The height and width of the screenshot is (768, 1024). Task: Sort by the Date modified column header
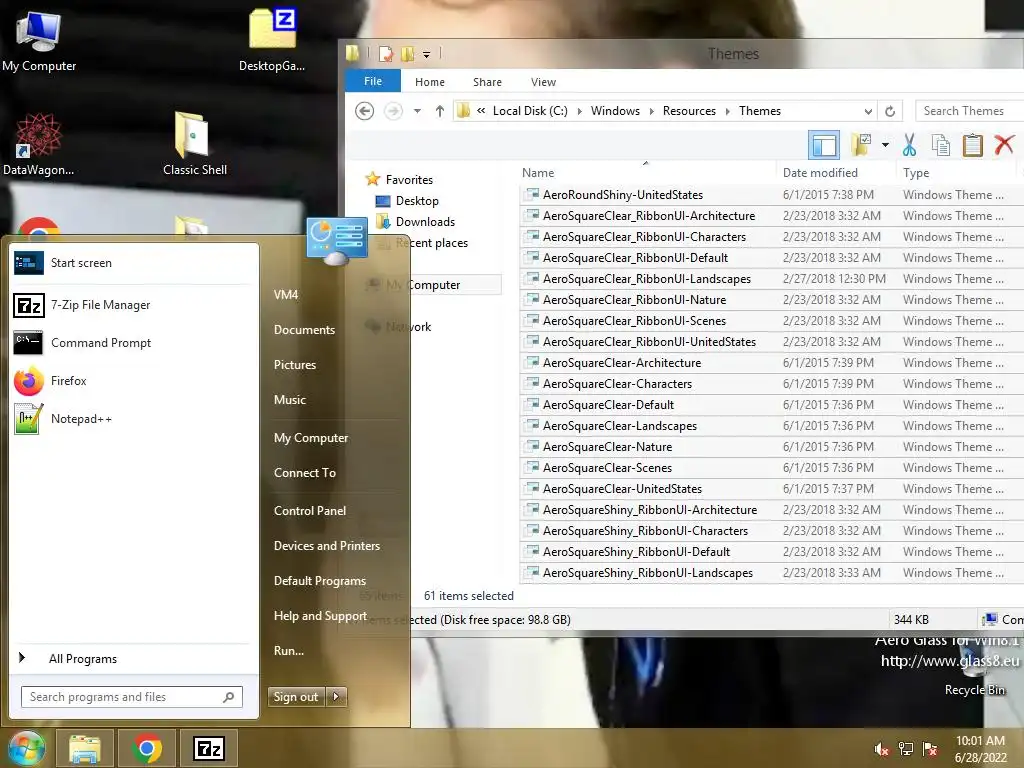tap(820, 173)
